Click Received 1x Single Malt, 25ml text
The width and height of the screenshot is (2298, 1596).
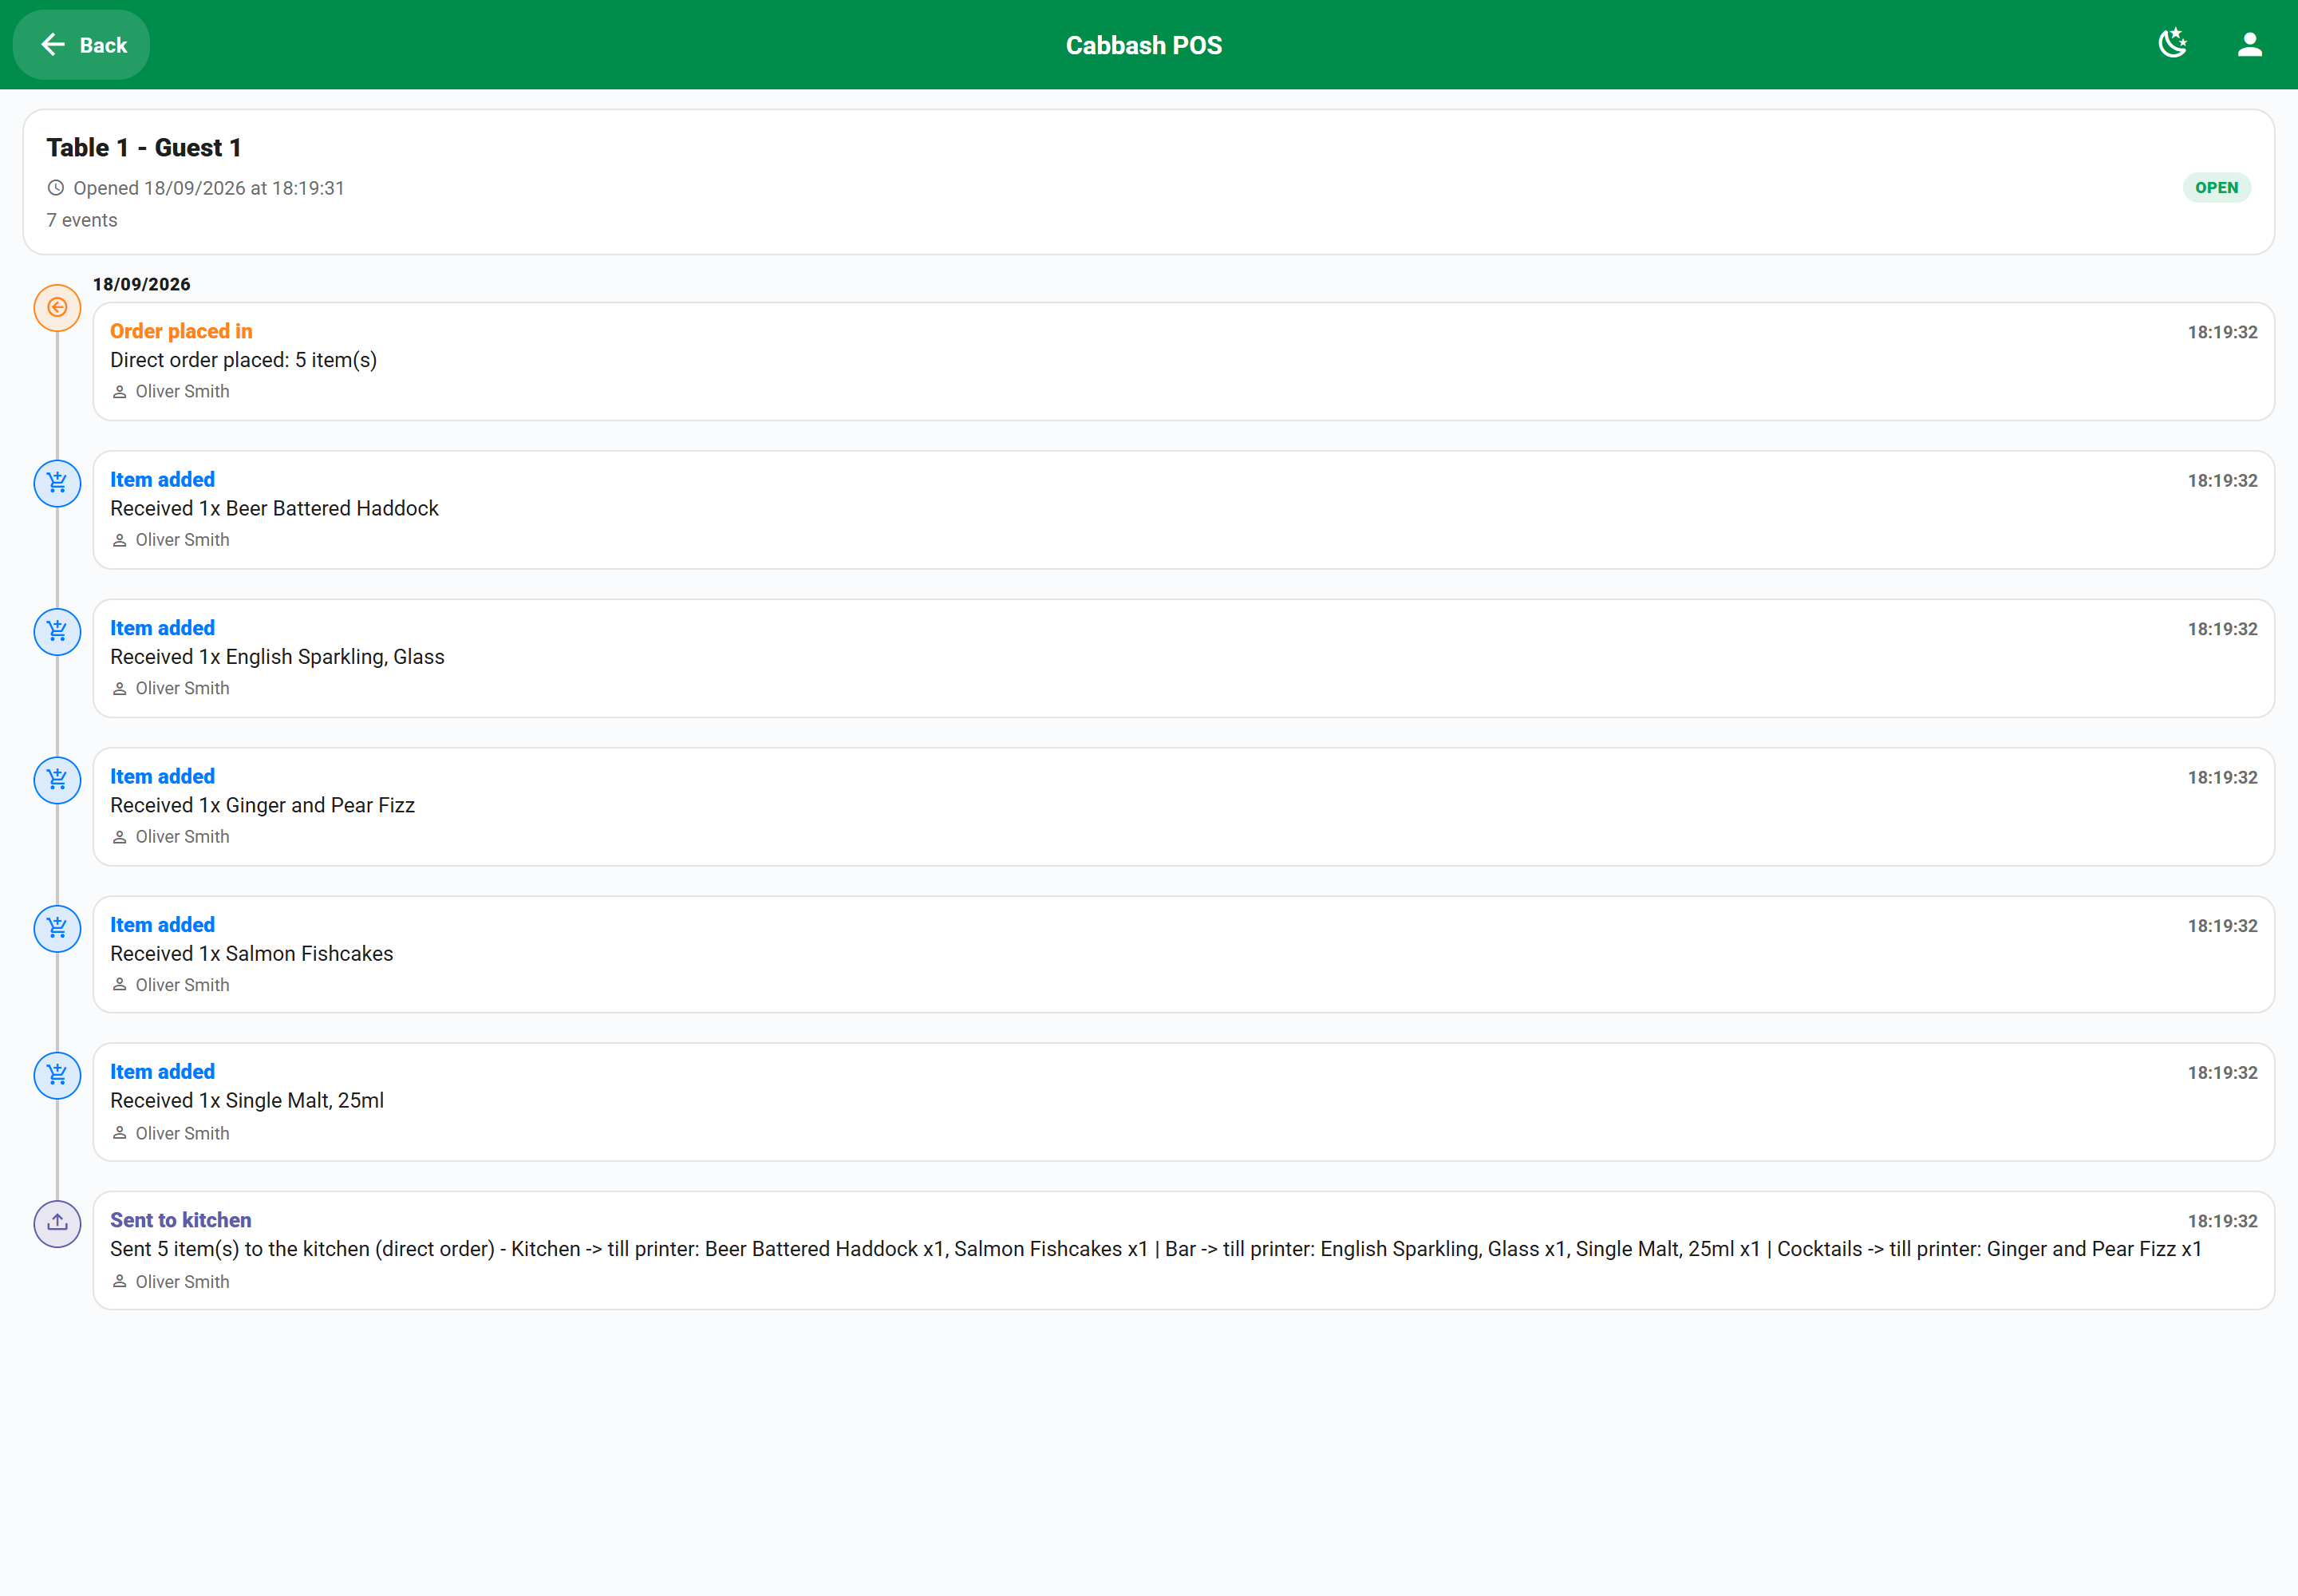[x=247, y=1100]
